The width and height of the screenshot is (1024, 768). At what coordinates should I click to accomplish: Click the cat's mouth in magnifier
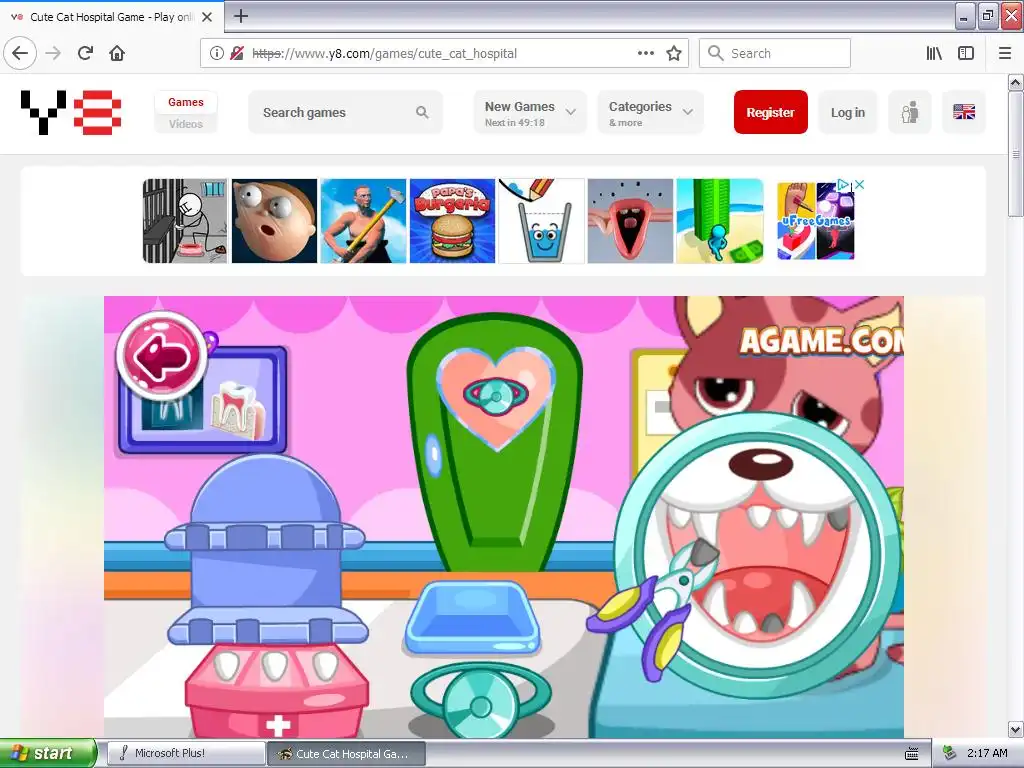click(x=760, y=568)
